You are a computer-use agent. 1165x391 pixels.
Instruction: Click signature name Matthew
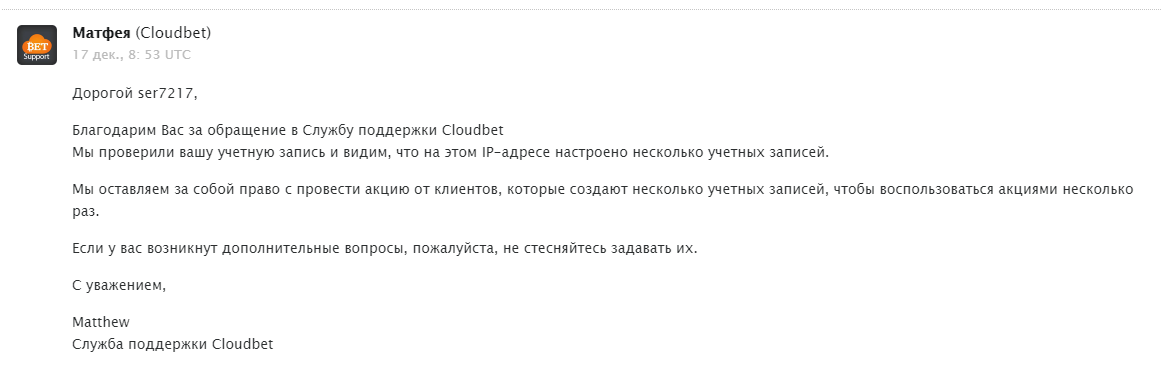(x=100, y=323)
